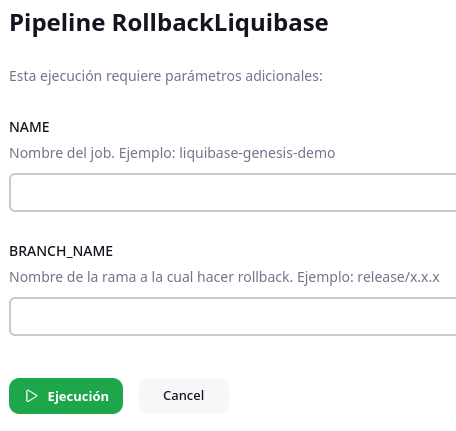Click the BRANCH_NAME parameter label
Screen dimensions: 456x431
point(61,251)
